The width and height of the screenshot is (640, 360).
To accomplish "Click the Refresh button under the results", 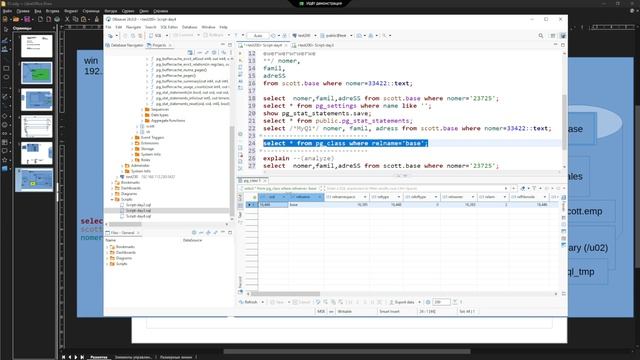I will point(249,302).
